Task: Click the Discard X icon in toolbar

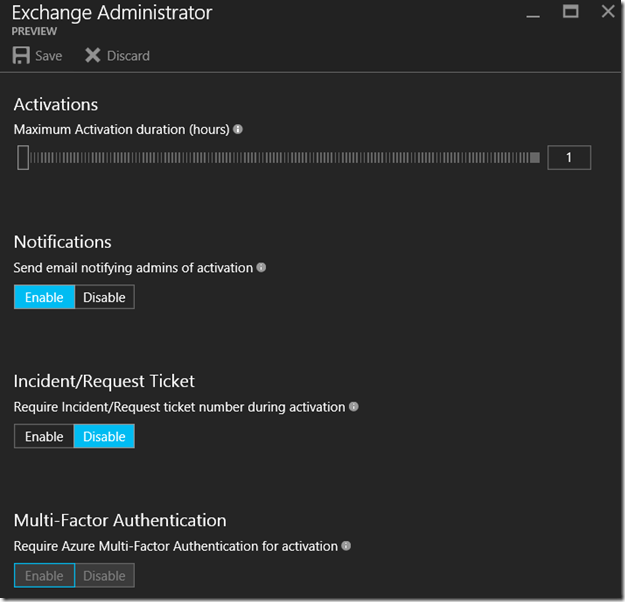Action: click(x=93, y=55)
